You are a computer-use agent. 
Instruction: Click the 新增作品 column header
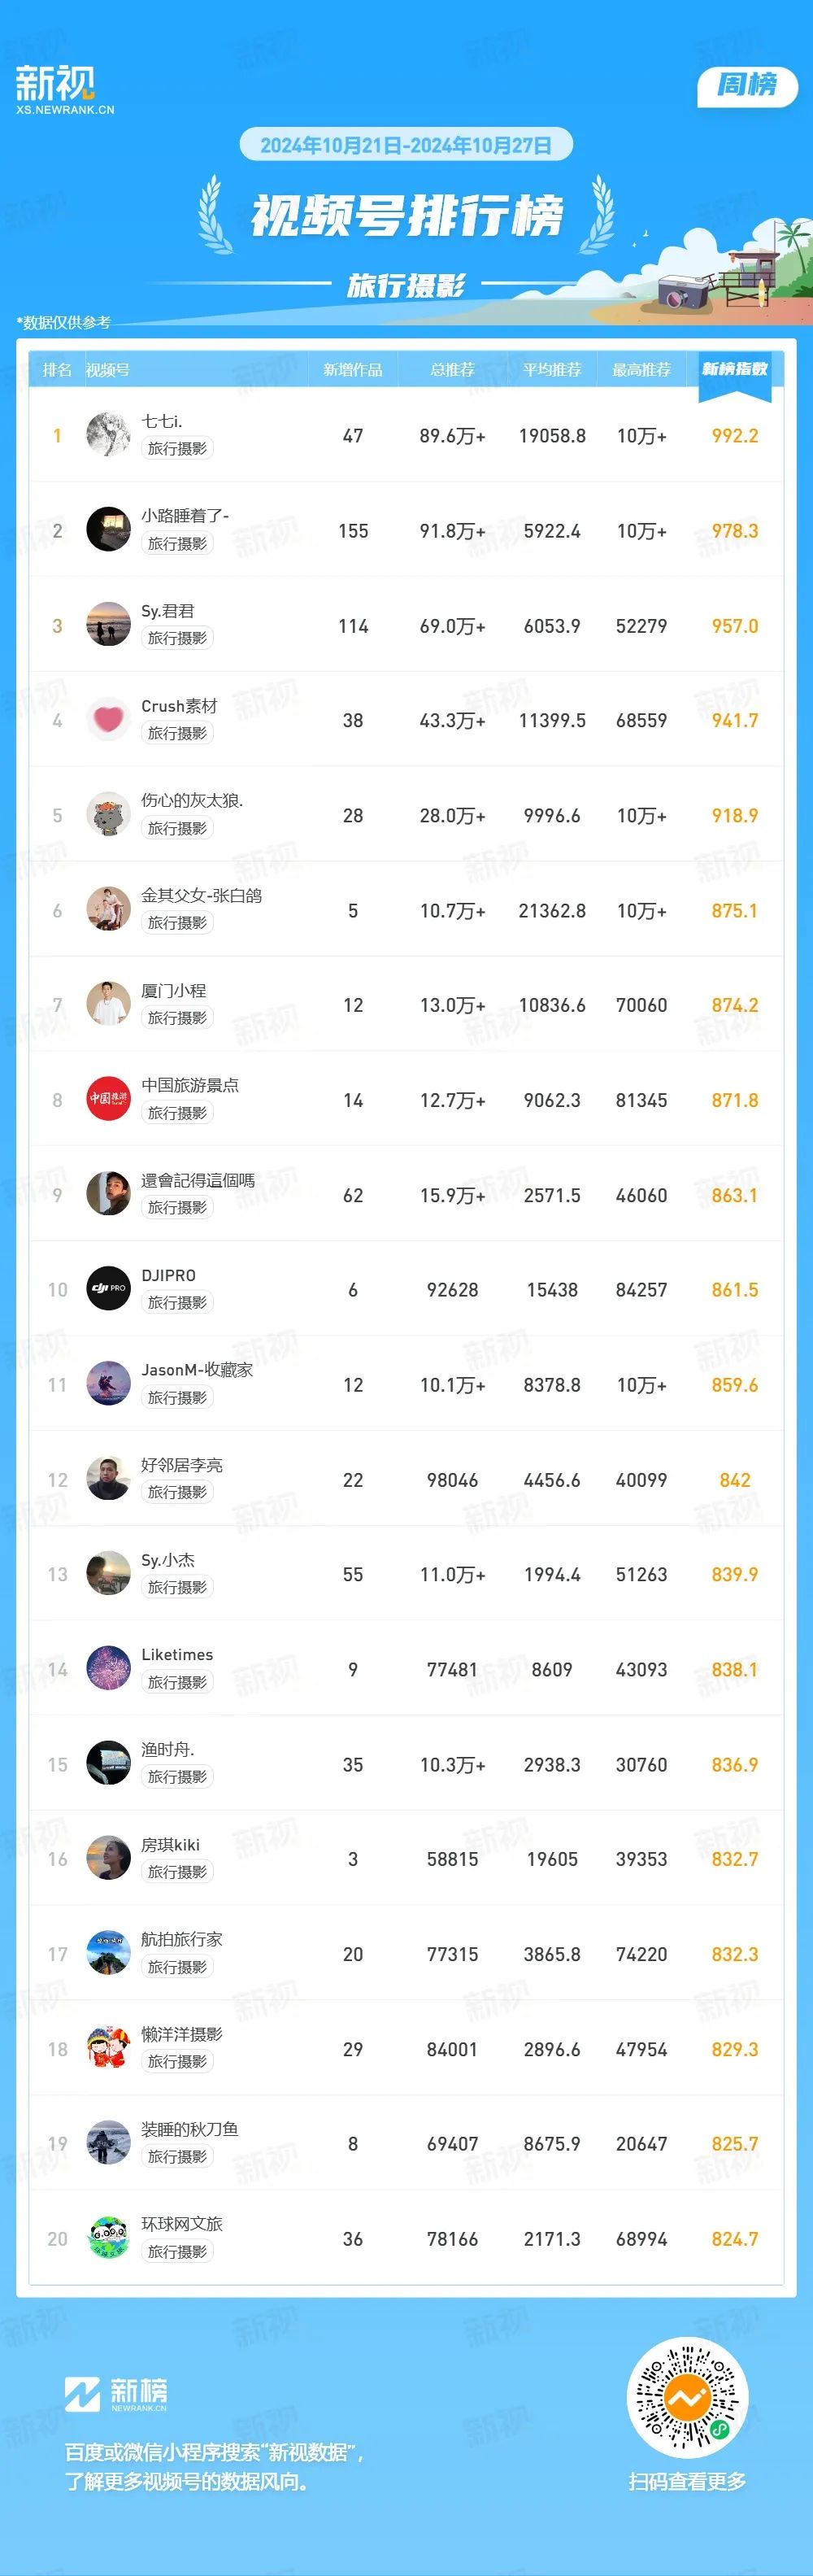[x=353, y=370]
